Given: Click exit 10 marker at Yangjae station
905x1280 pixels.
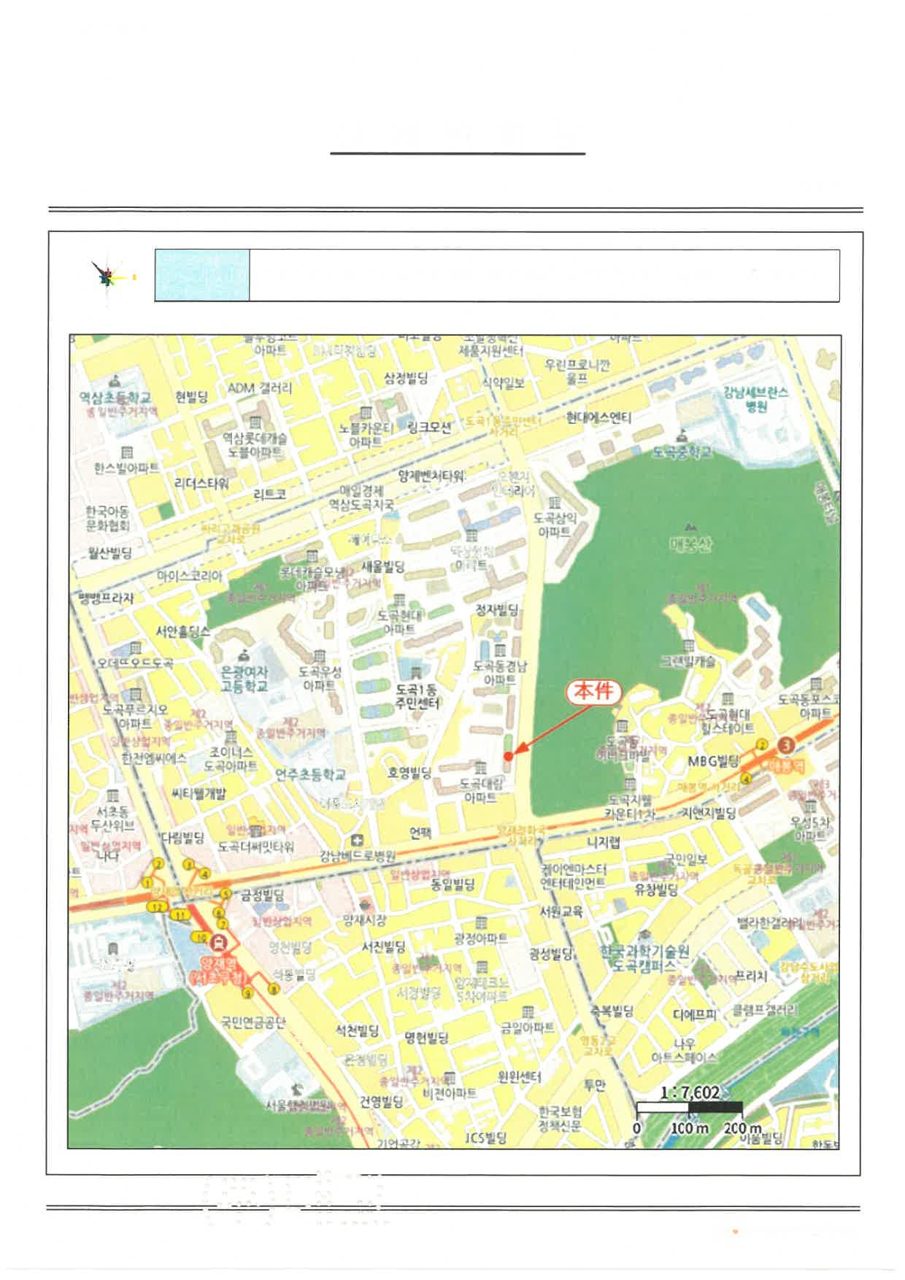Looking at the screenshot, I should (x=200, y=937).
